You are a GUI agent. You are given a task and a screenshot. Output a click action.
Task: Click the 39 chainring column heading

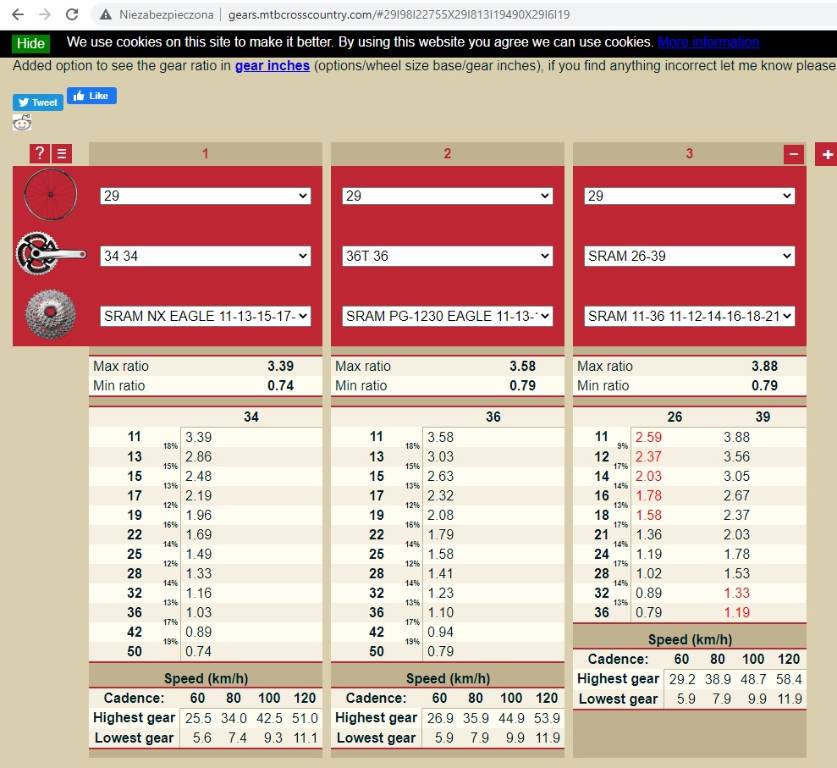coord(762,417)
